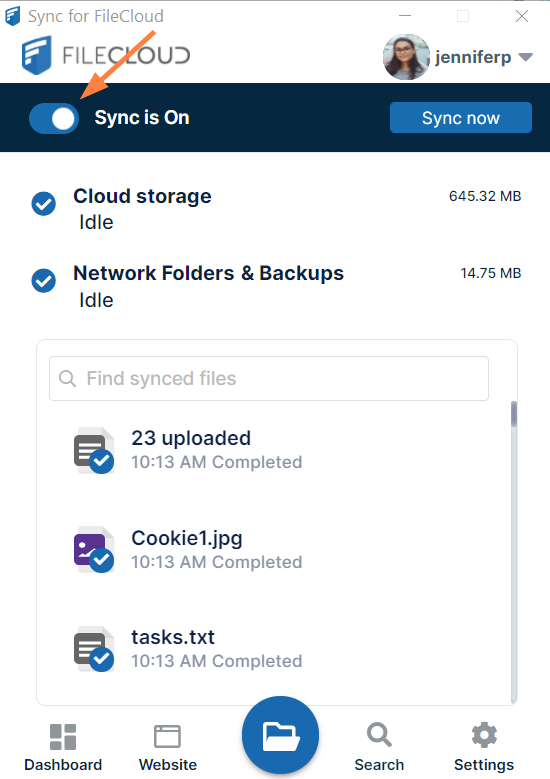Click the FileCloud app icon in title bar
Screen dimensions: 550x779
coord(12,16)
